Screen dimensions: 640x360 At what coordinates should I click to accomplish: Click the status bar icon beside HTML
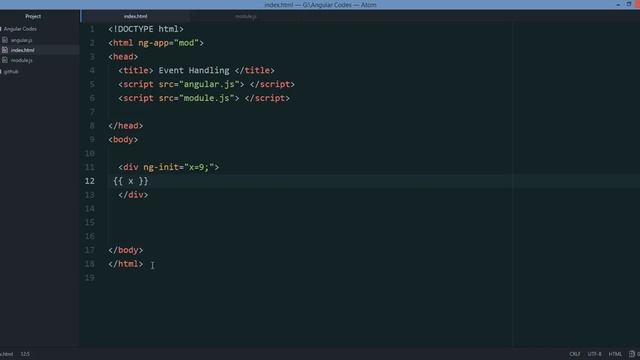point(632,354)
